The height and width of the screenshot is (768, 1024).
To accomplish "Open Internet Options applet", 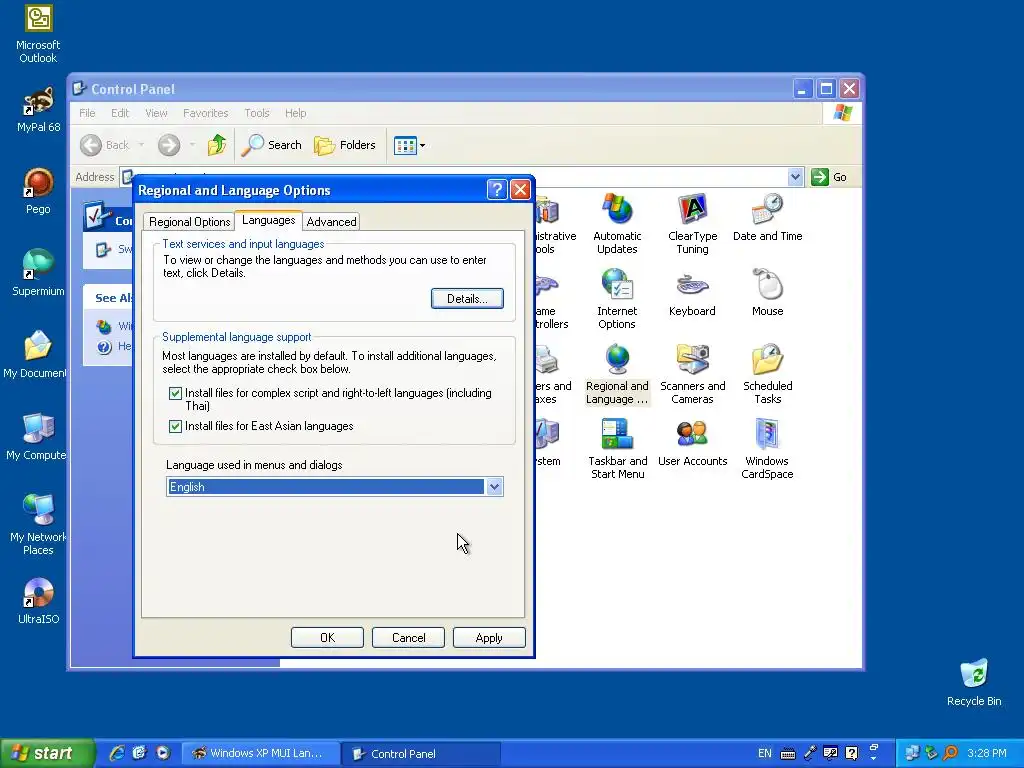I will (x=617, y=298).
